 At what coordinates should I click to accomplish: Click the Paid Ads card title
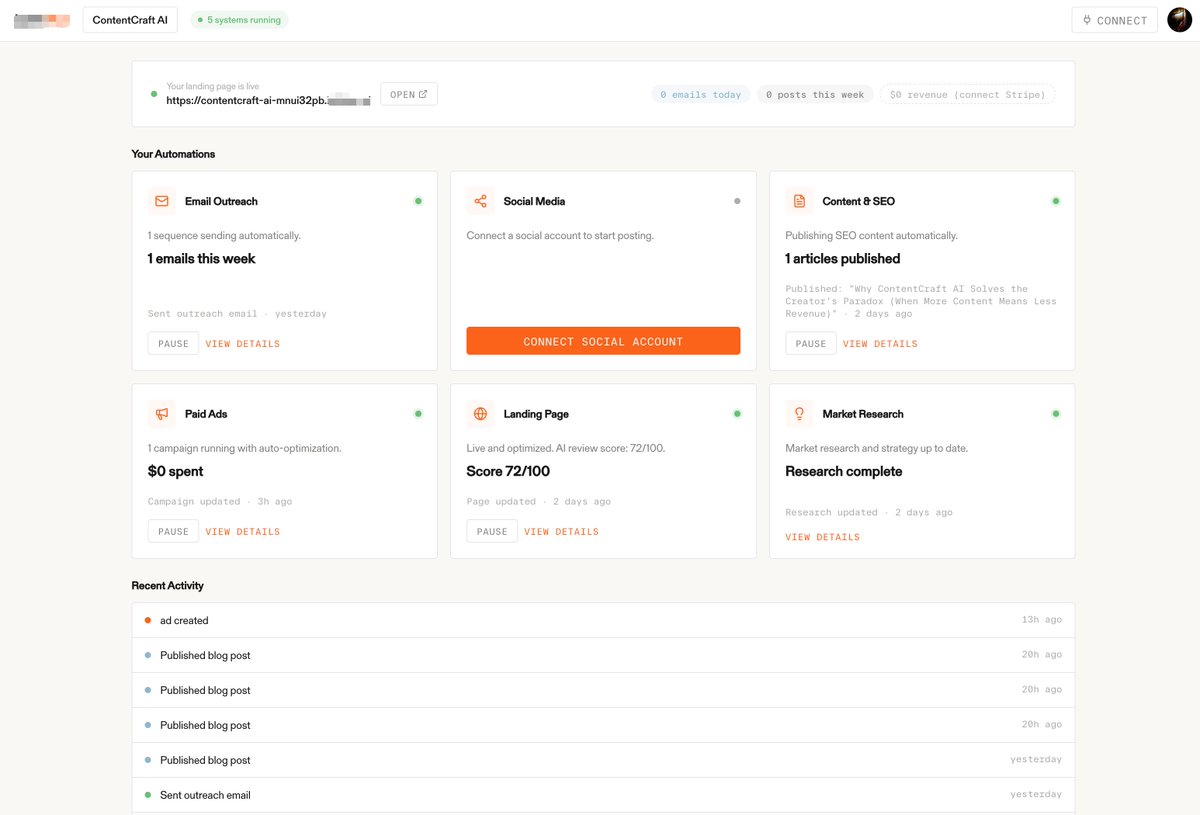point(206,414)
